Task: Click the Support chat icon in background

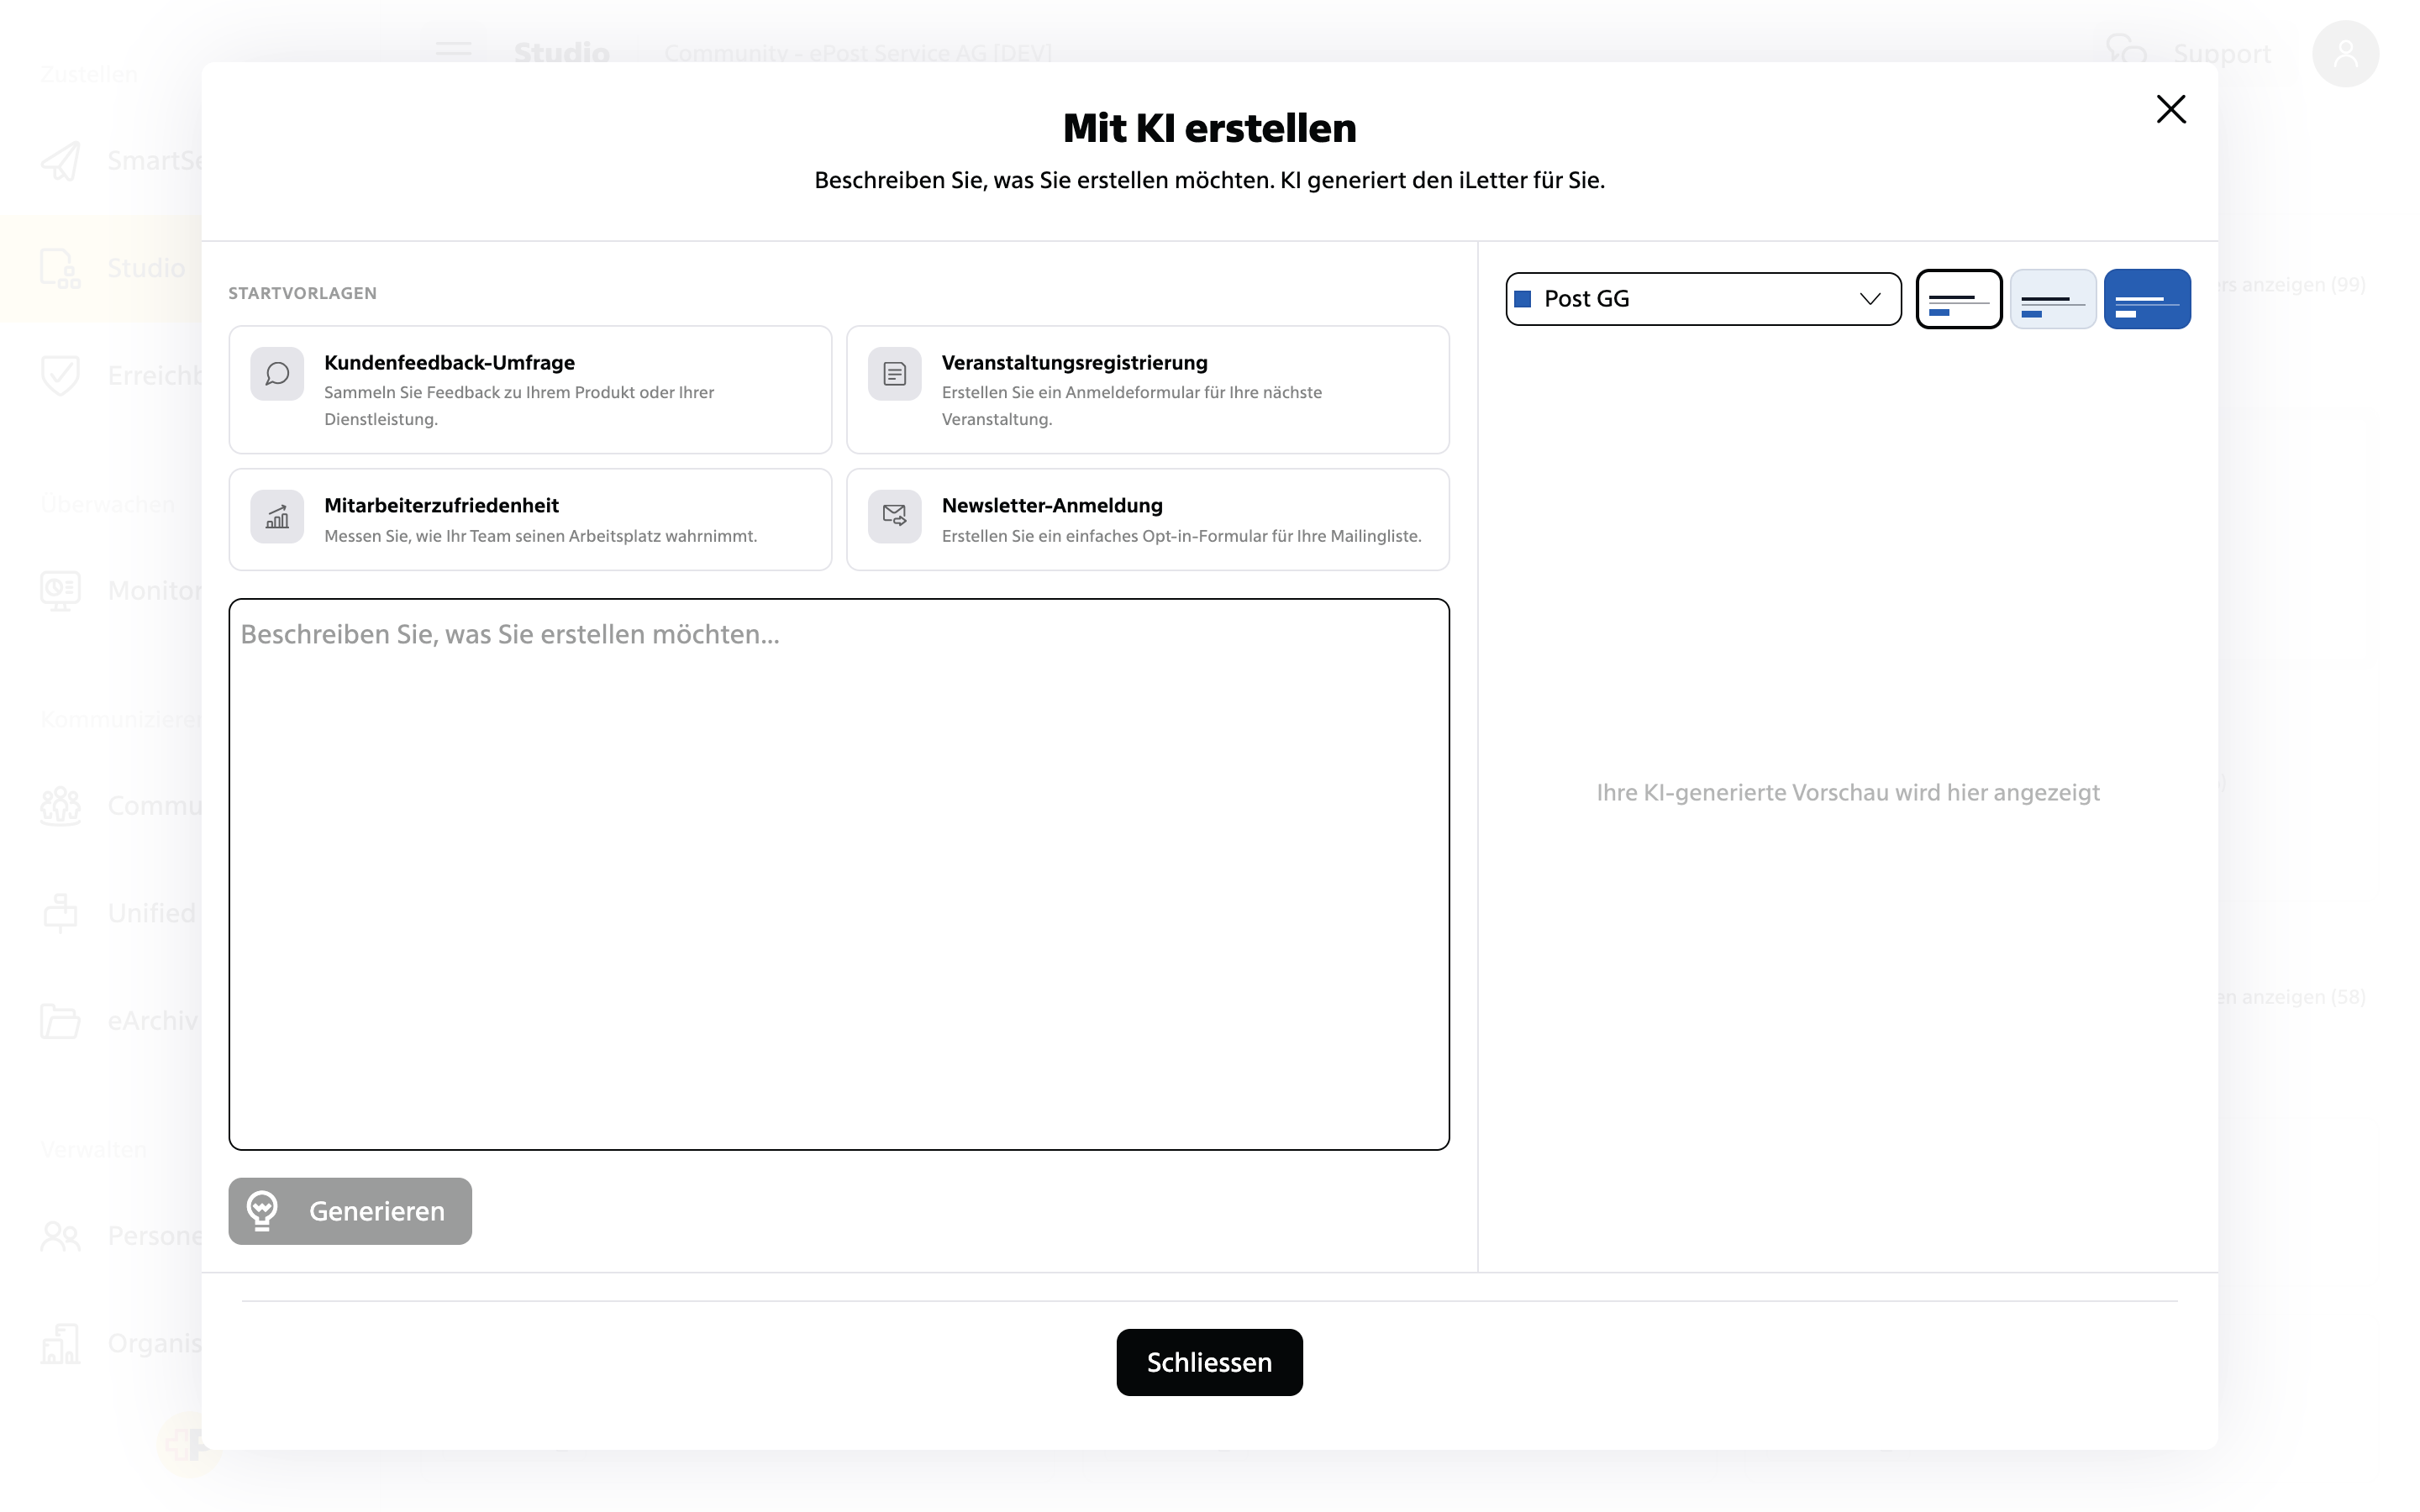Action: click(x=2126, y=50)
